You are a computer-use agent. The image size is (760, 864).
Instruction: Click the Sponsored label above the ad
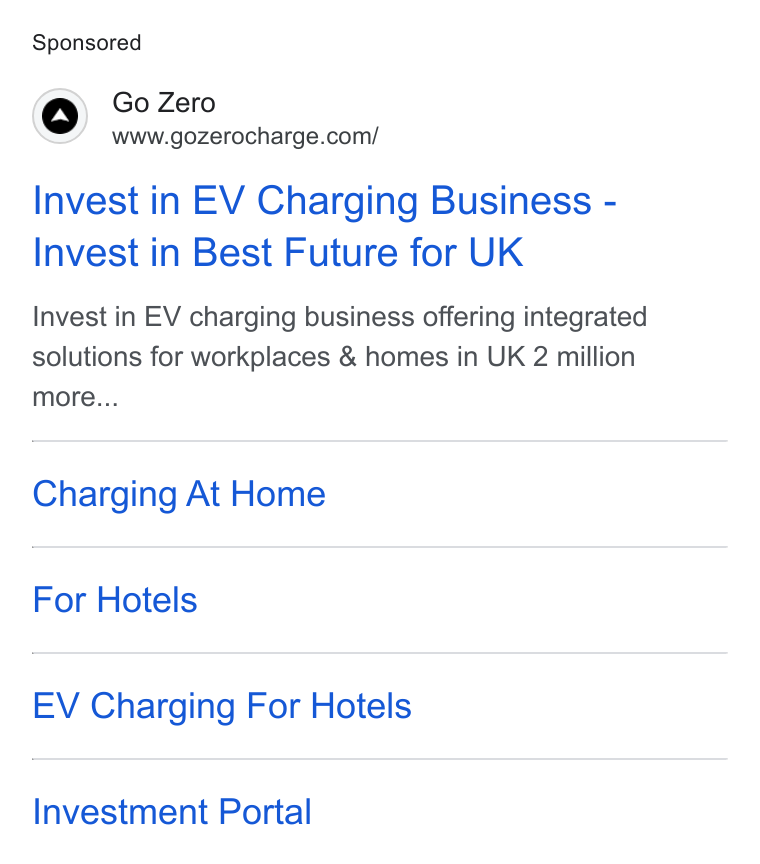tap(87, 43)
